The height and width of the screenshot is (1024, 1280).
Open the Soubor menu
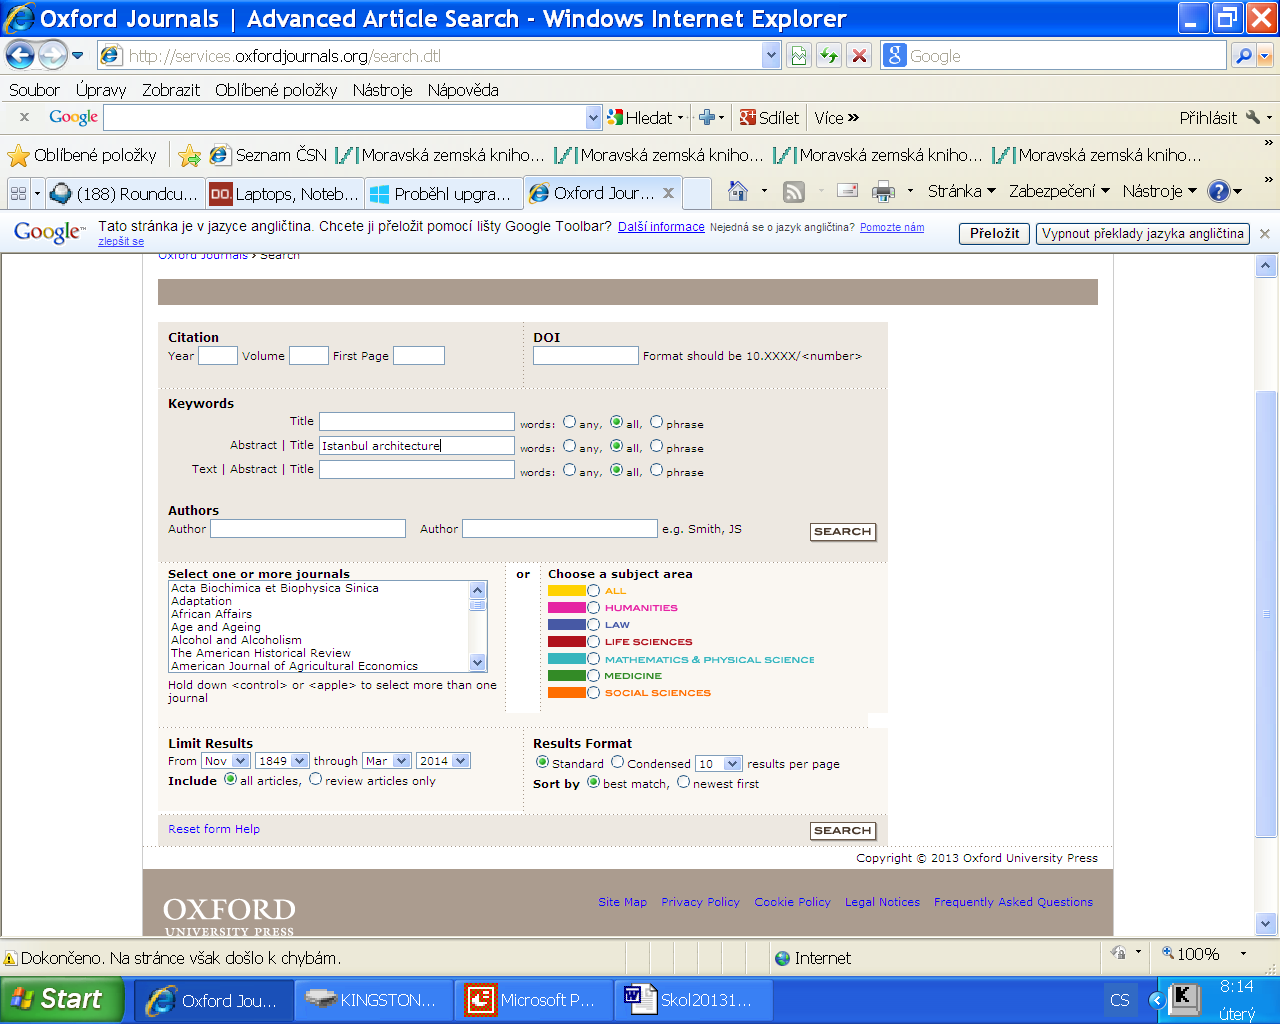[34, 90]
